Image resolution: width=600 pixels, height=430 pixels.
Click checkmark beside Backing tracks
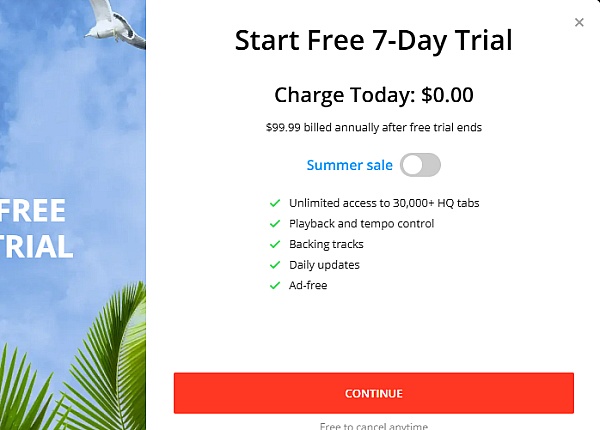coord(274,244)
